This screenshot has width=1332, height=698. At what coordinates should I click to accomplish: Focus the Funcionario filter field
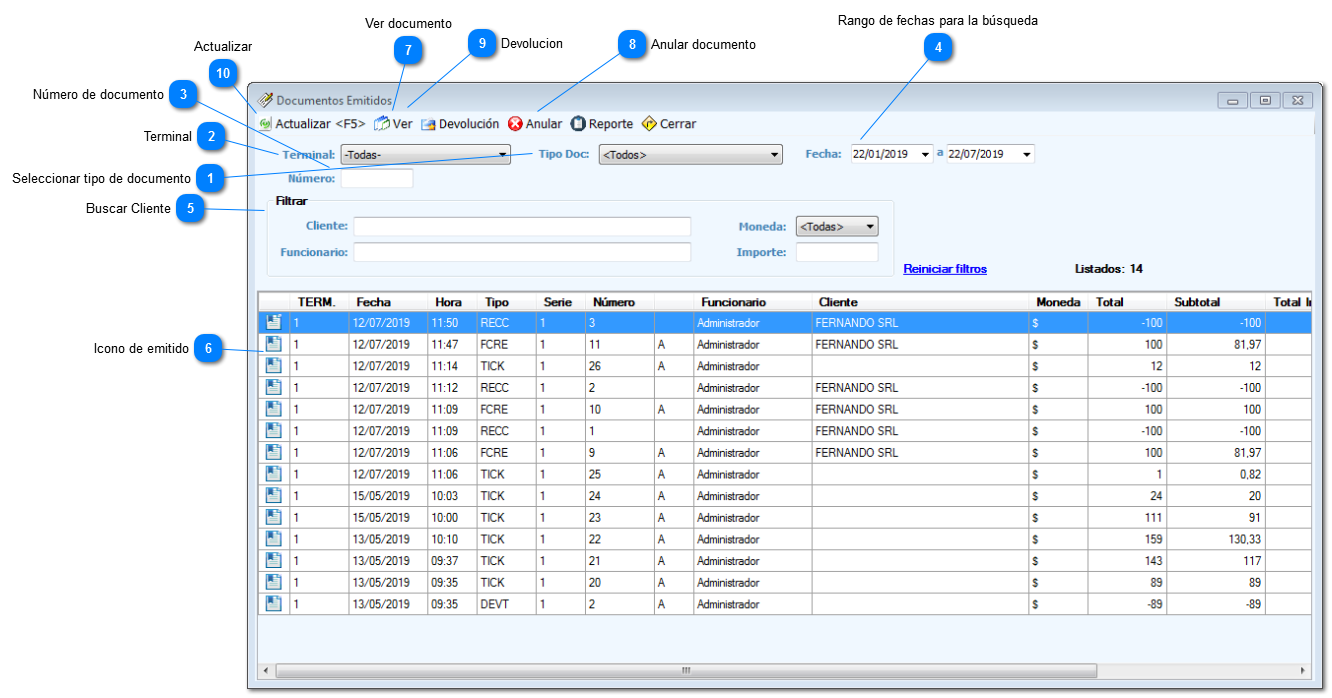click(522, 252)
